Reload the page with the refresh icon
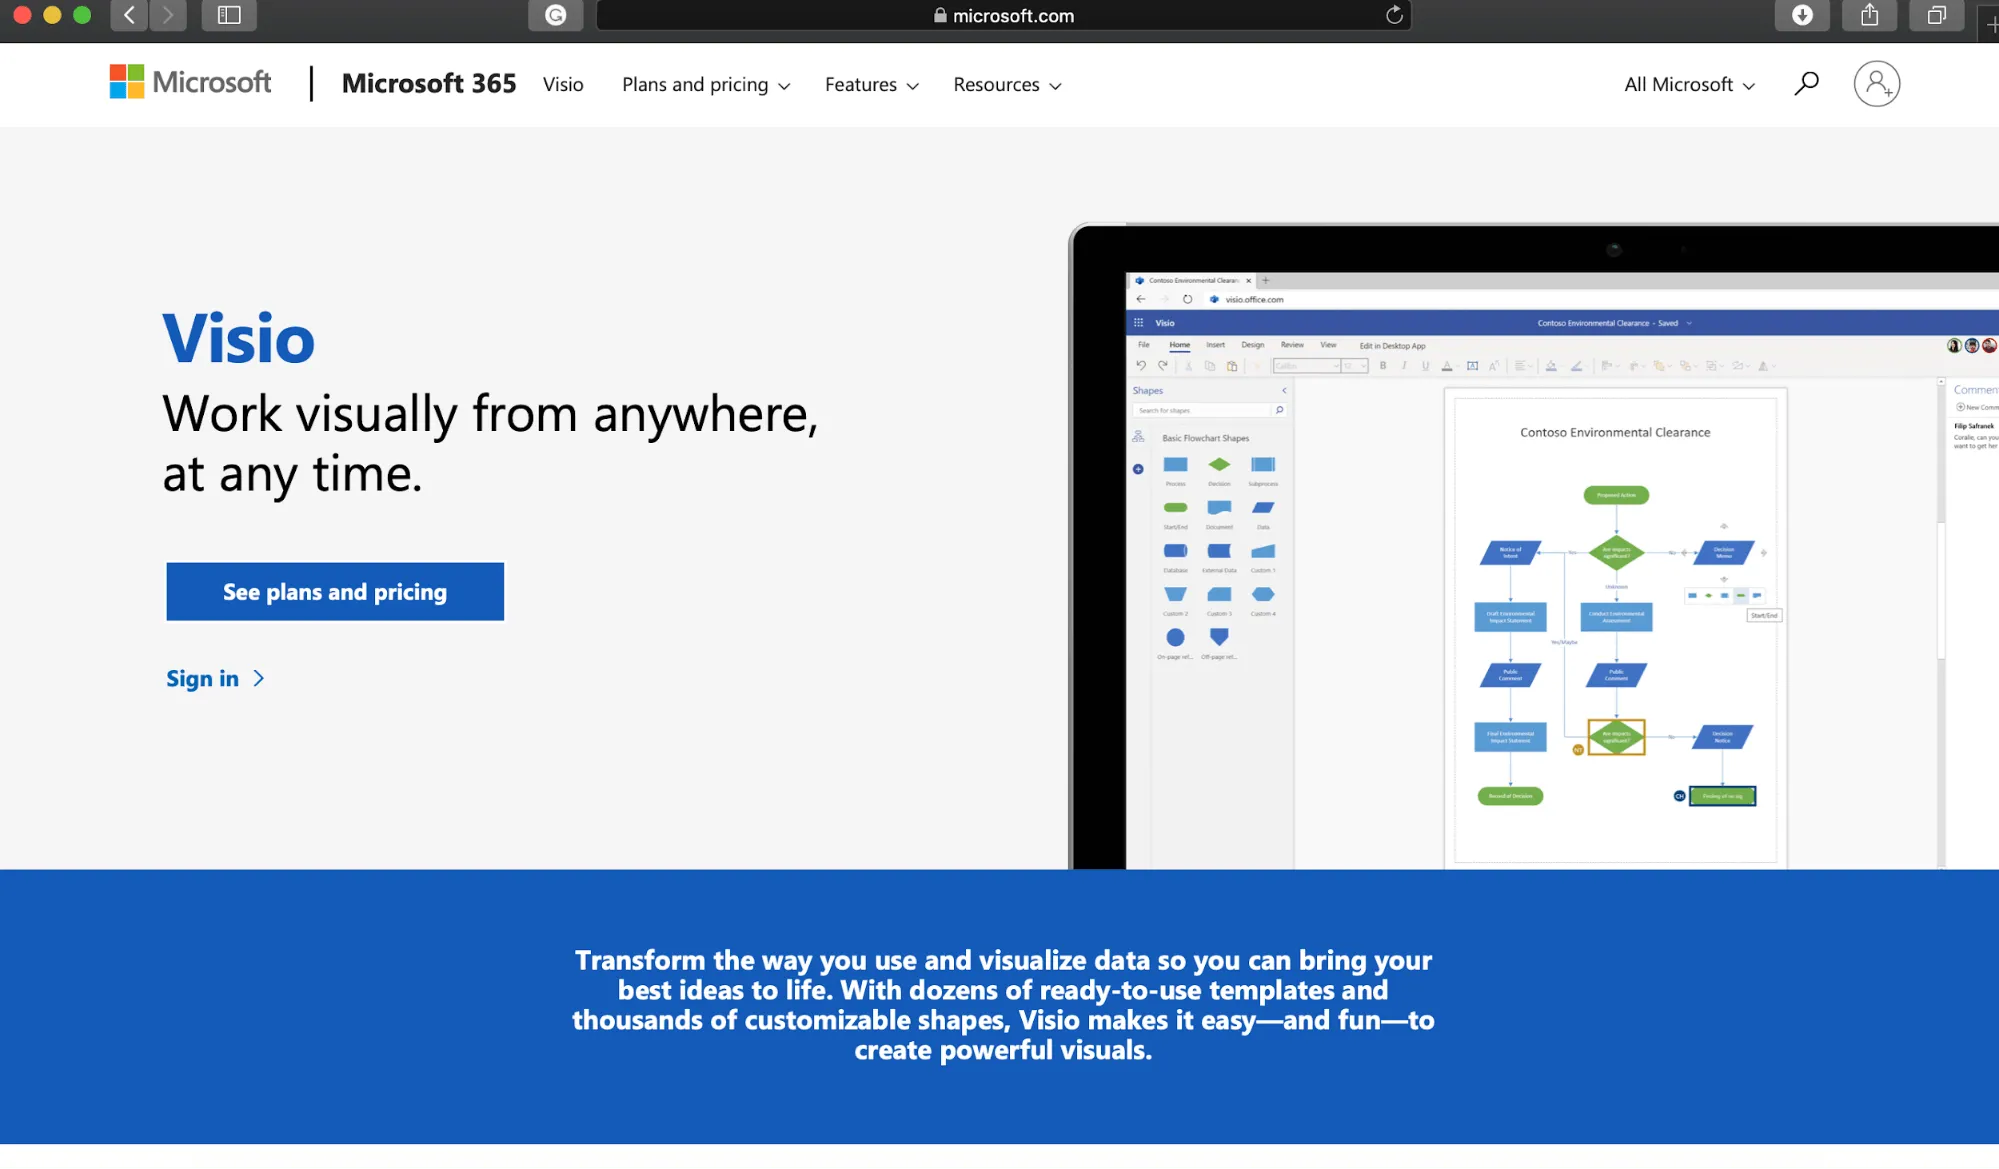This screenshot has height=1169, width=1999. tap(1394, 15)
